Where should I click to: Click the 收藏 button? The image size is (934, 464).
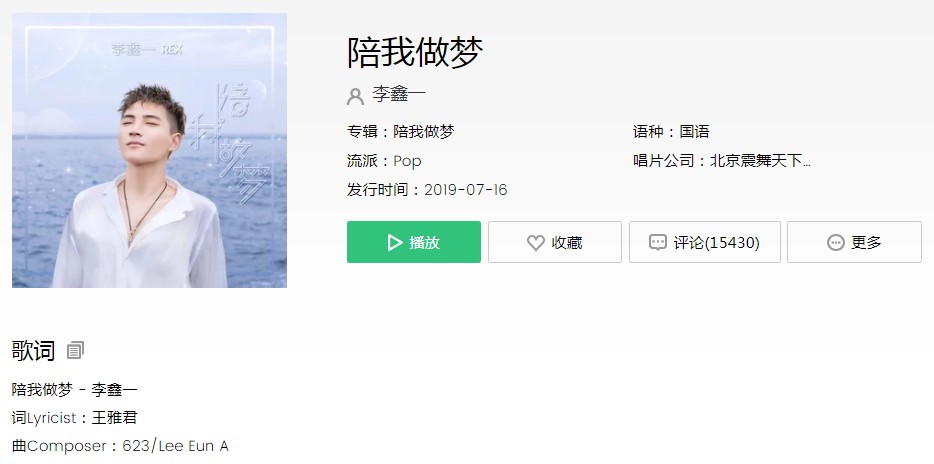point(555,242)
